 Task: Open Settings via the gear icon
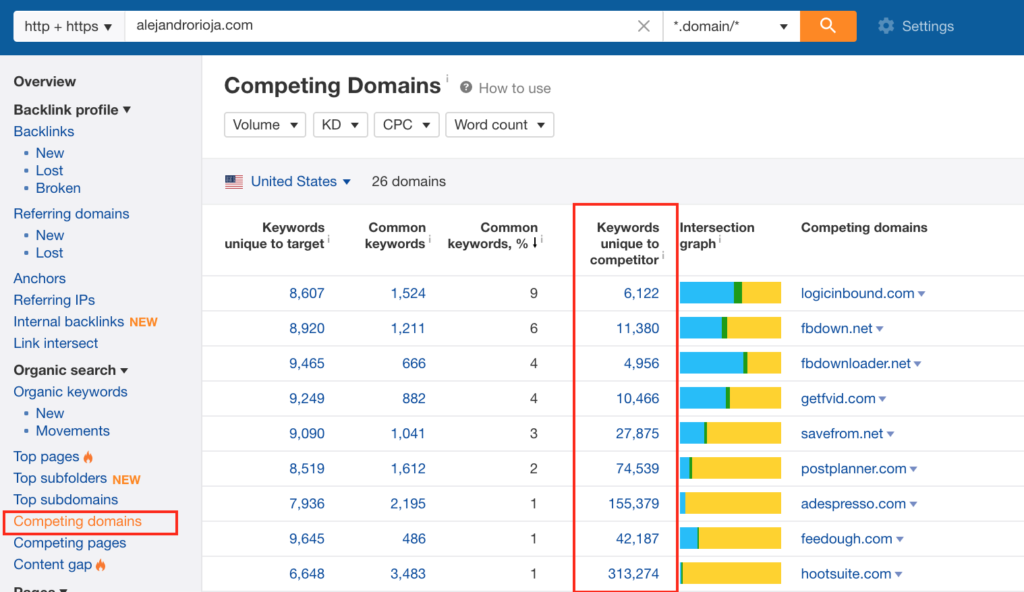886,26
